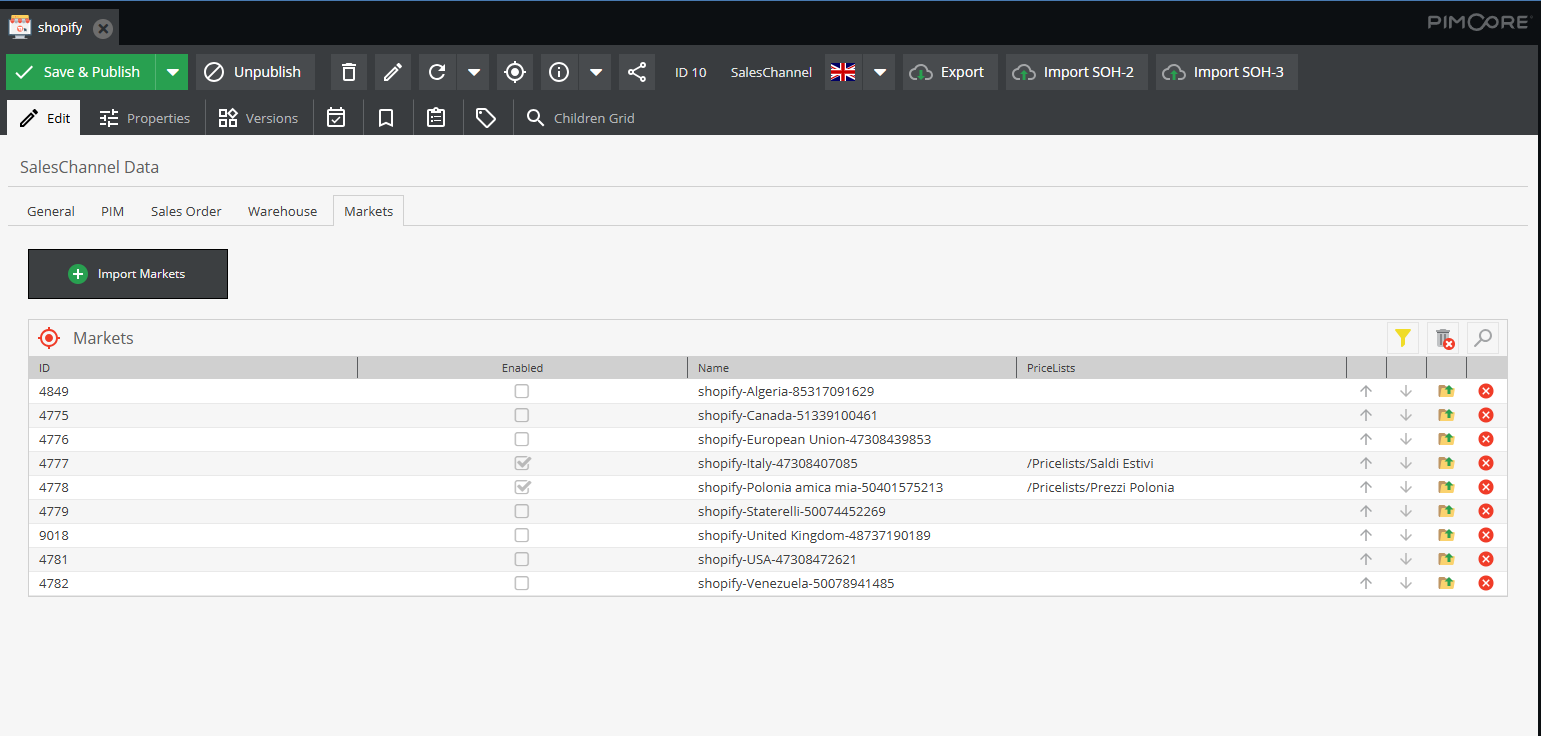
Task: Disable the shopify-Italy Enabled checkbox
Action: tap(521, 463)
